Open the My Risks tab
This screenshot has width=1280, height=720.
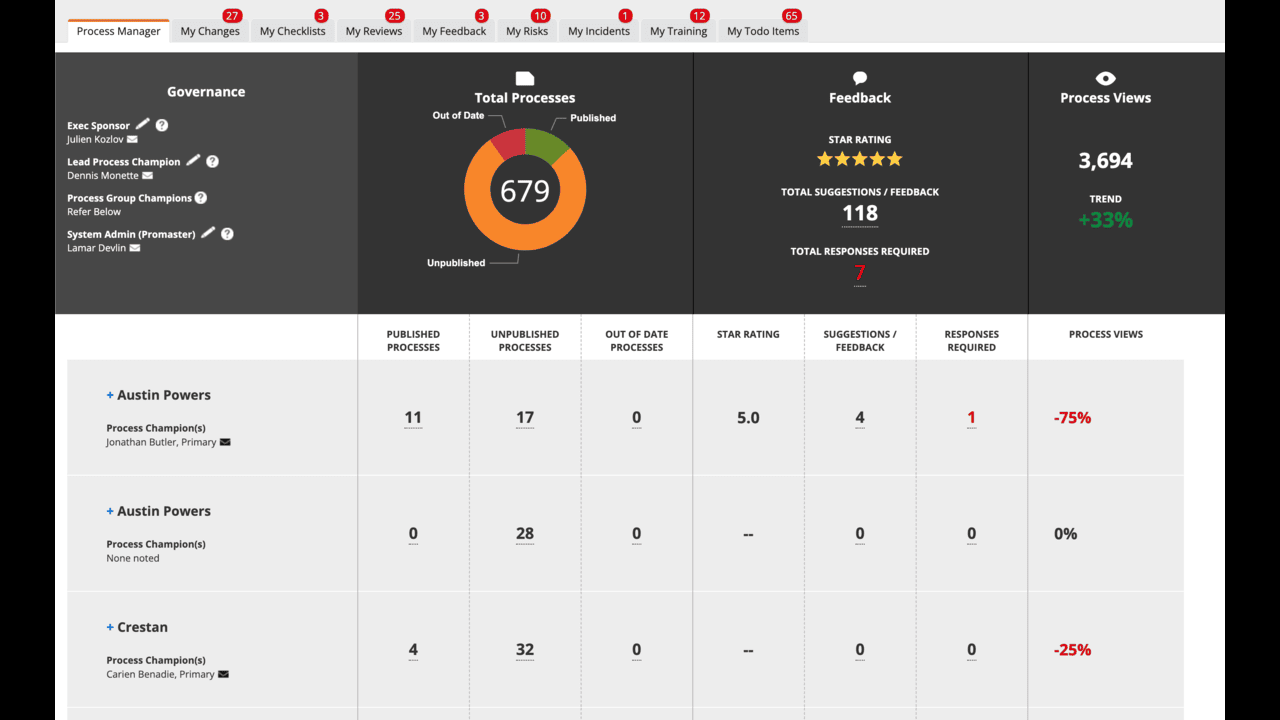(x=527, y=31)
